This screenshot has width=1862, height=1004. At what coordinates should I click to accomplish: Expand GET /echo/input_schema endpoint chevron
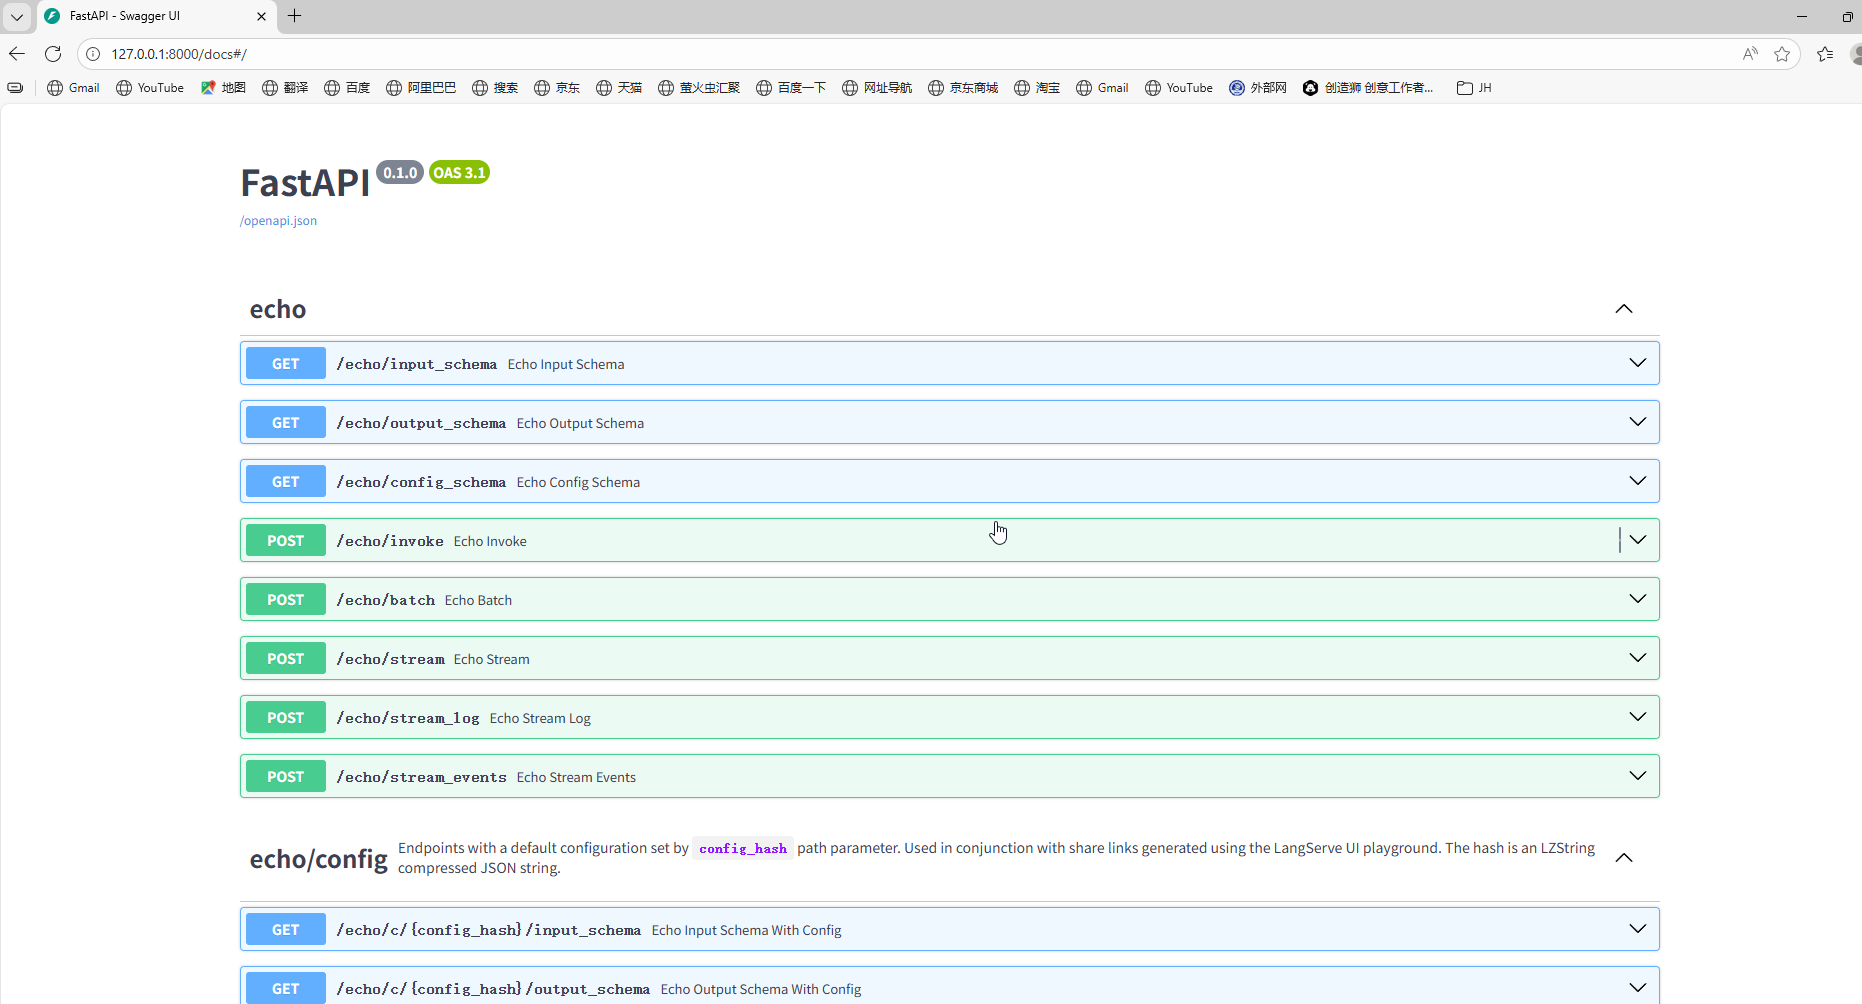pyautogui.click(x=1638, y=363)
